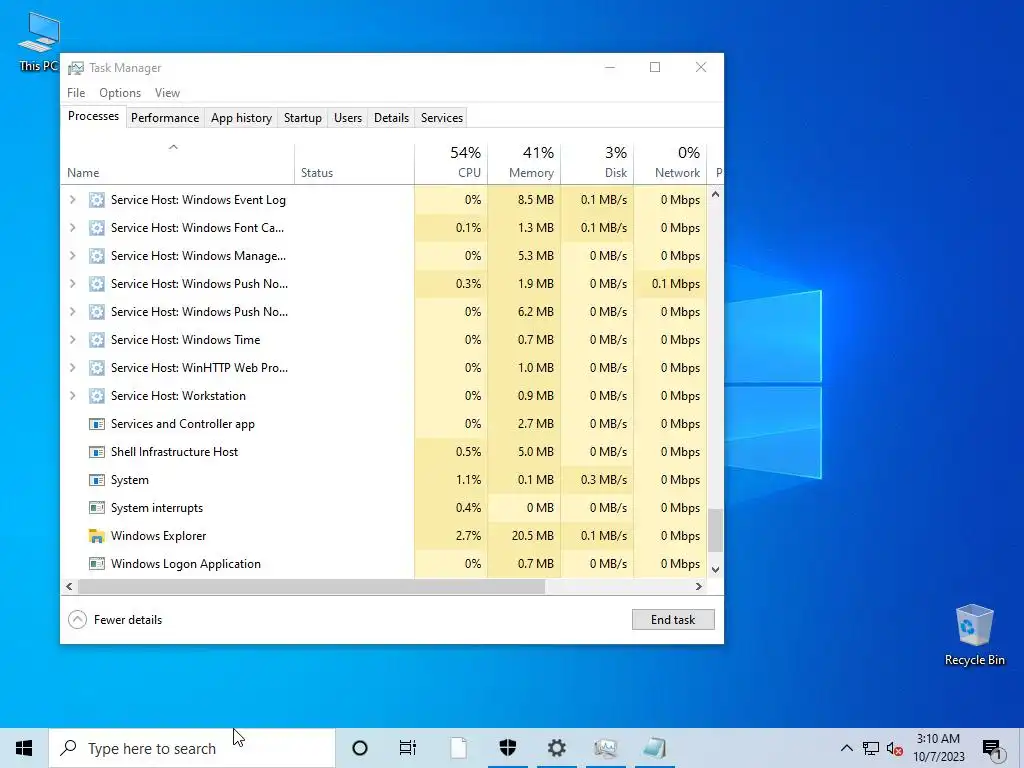Viewport: 1024px width, 768px height.
Task: Switch to the App history tab
Action: coord(241,118)
